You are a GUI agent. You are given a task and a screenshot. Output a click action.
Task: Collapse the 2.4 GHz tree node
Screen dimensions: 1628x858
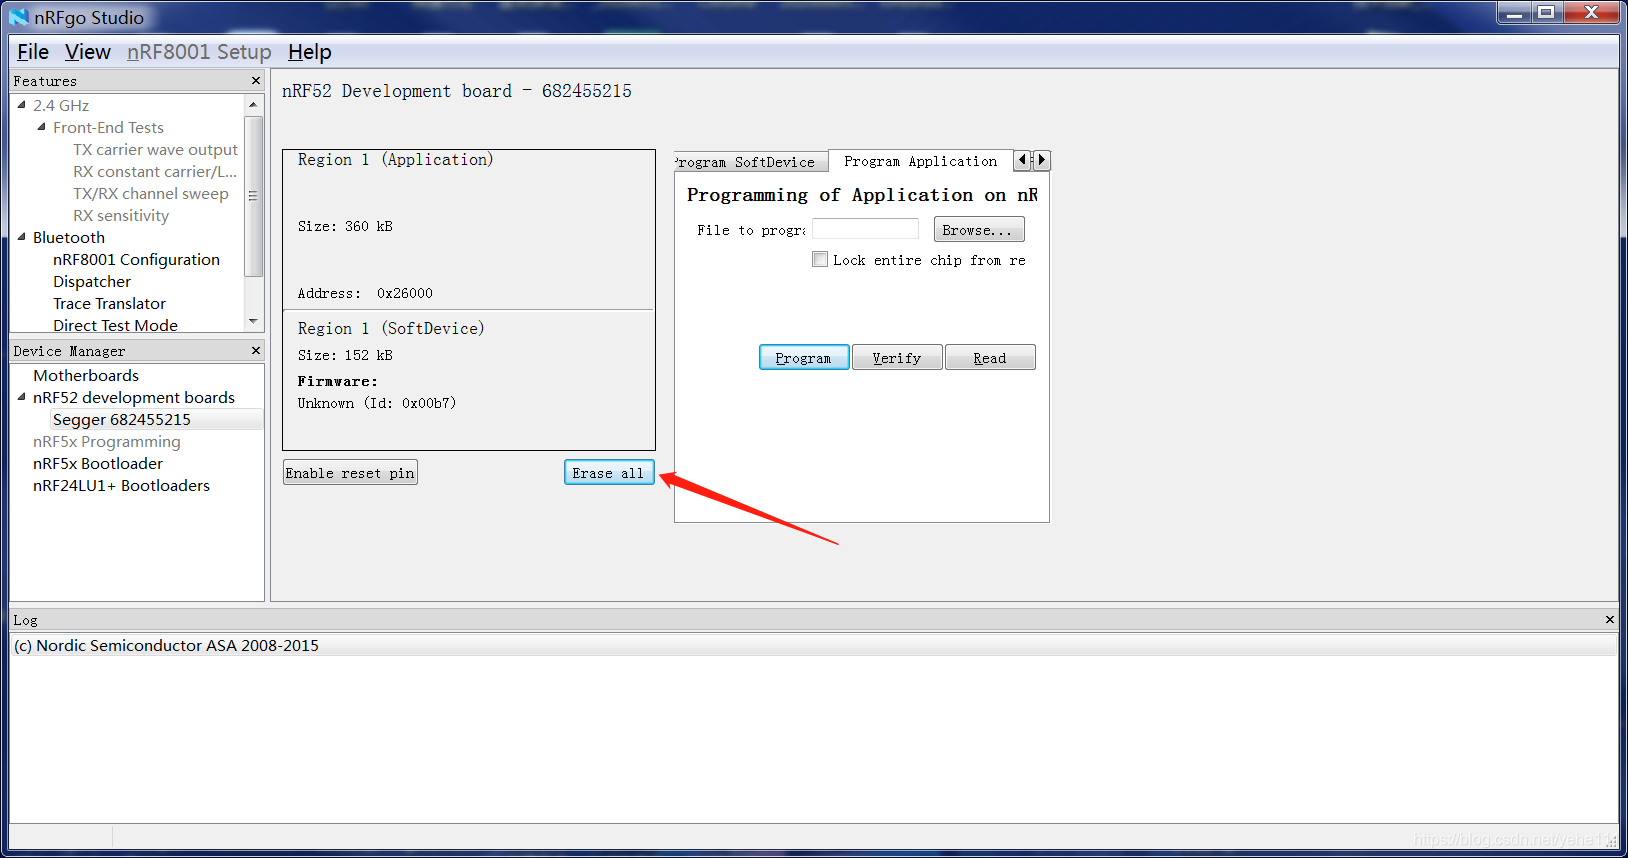click(x=22, y=105)
